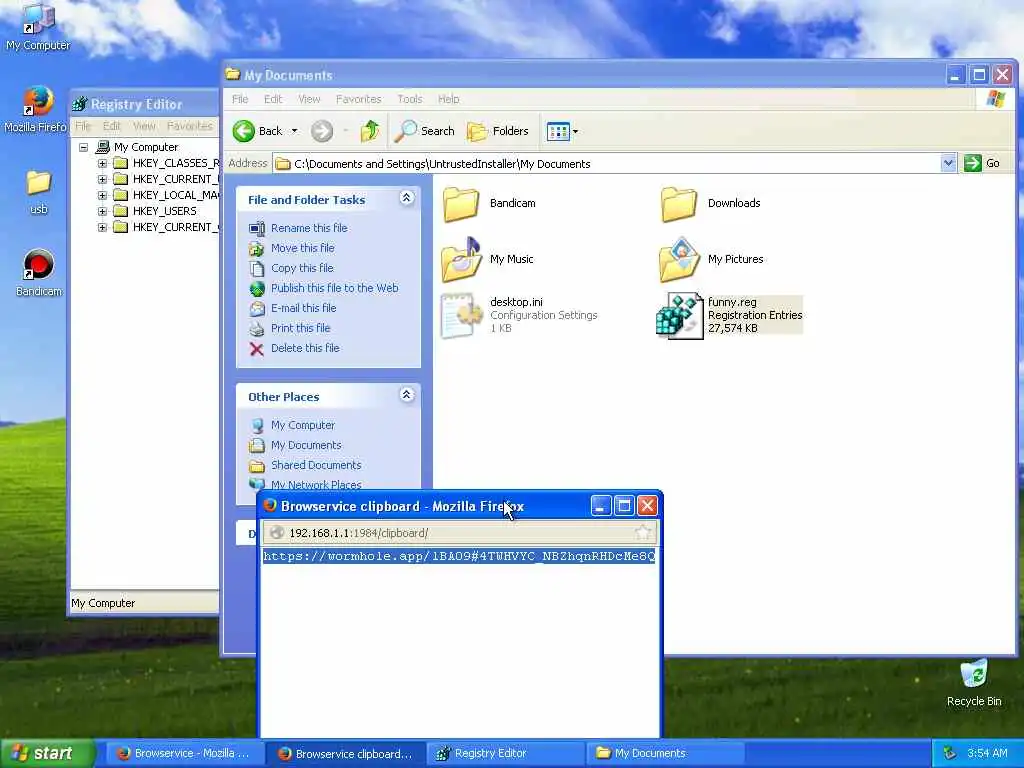Open the File menu in My Documents
Screen dimensions: 1024x768
pos(240,99)
